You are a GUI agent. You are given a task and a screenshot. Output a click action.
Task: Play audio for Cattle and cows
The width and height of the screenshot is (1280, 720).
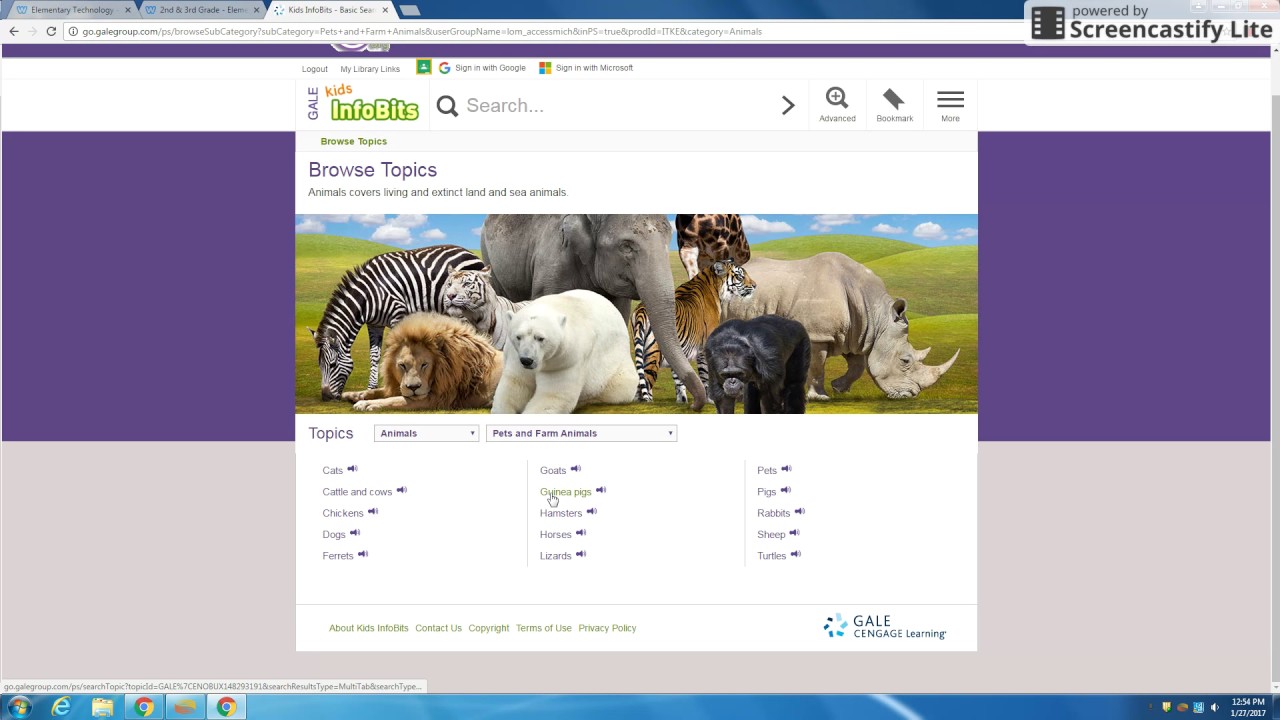(x=402, y=490)
